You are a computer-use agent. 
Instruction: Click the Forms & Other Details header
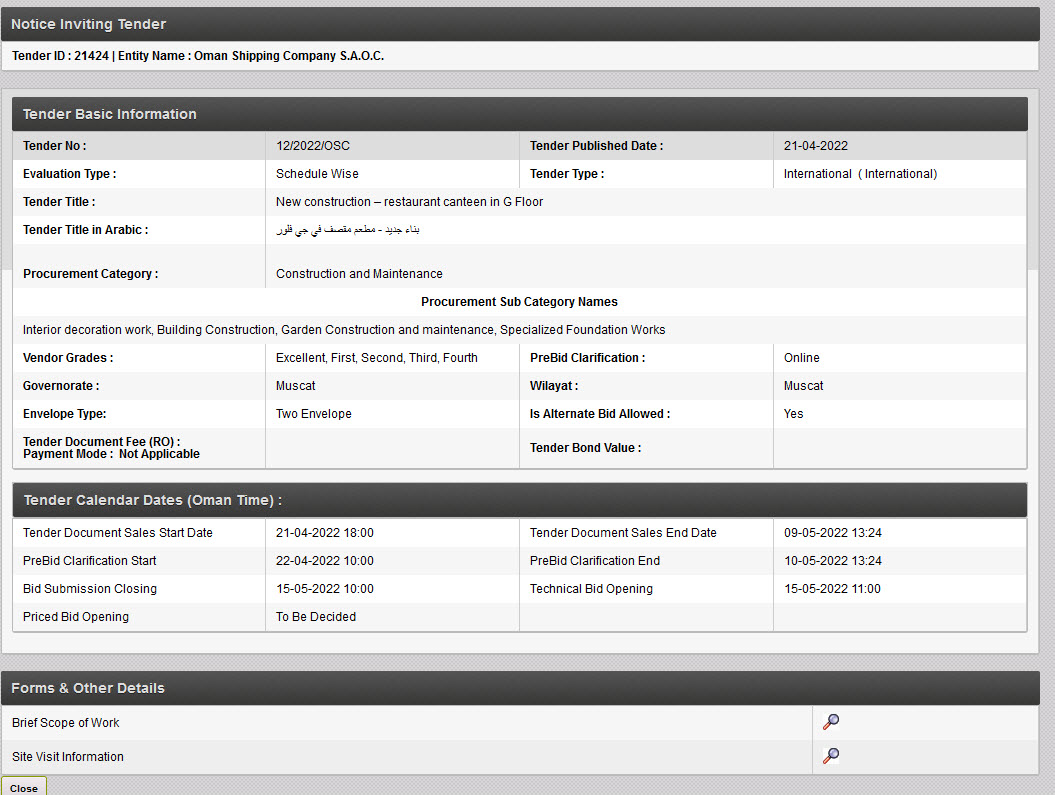[88, 688]
